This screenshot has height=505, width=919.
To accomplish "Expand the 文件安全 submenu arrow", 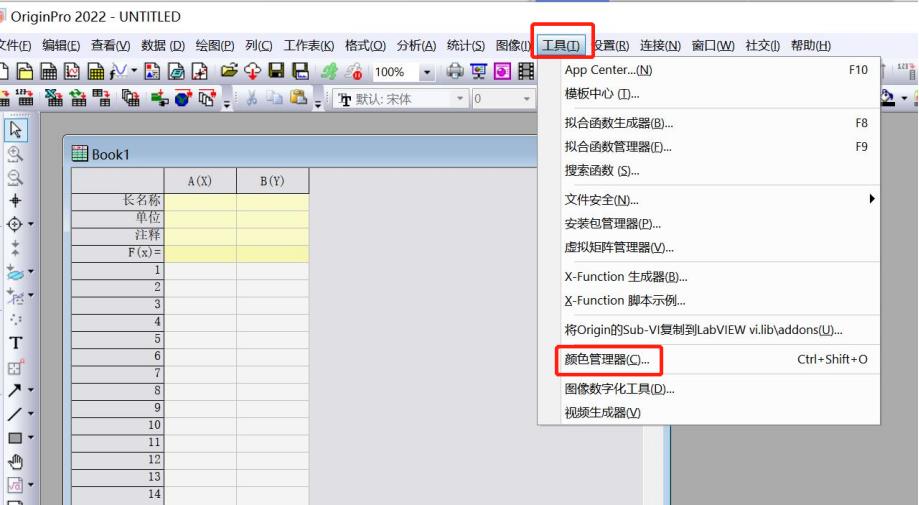I will [x=872, y=199].
